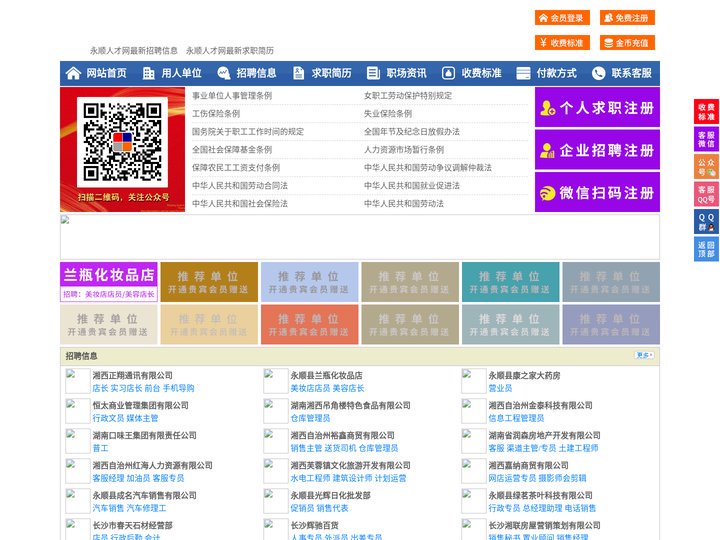Click the news icon beside 职场资讯

coord(373,73)
